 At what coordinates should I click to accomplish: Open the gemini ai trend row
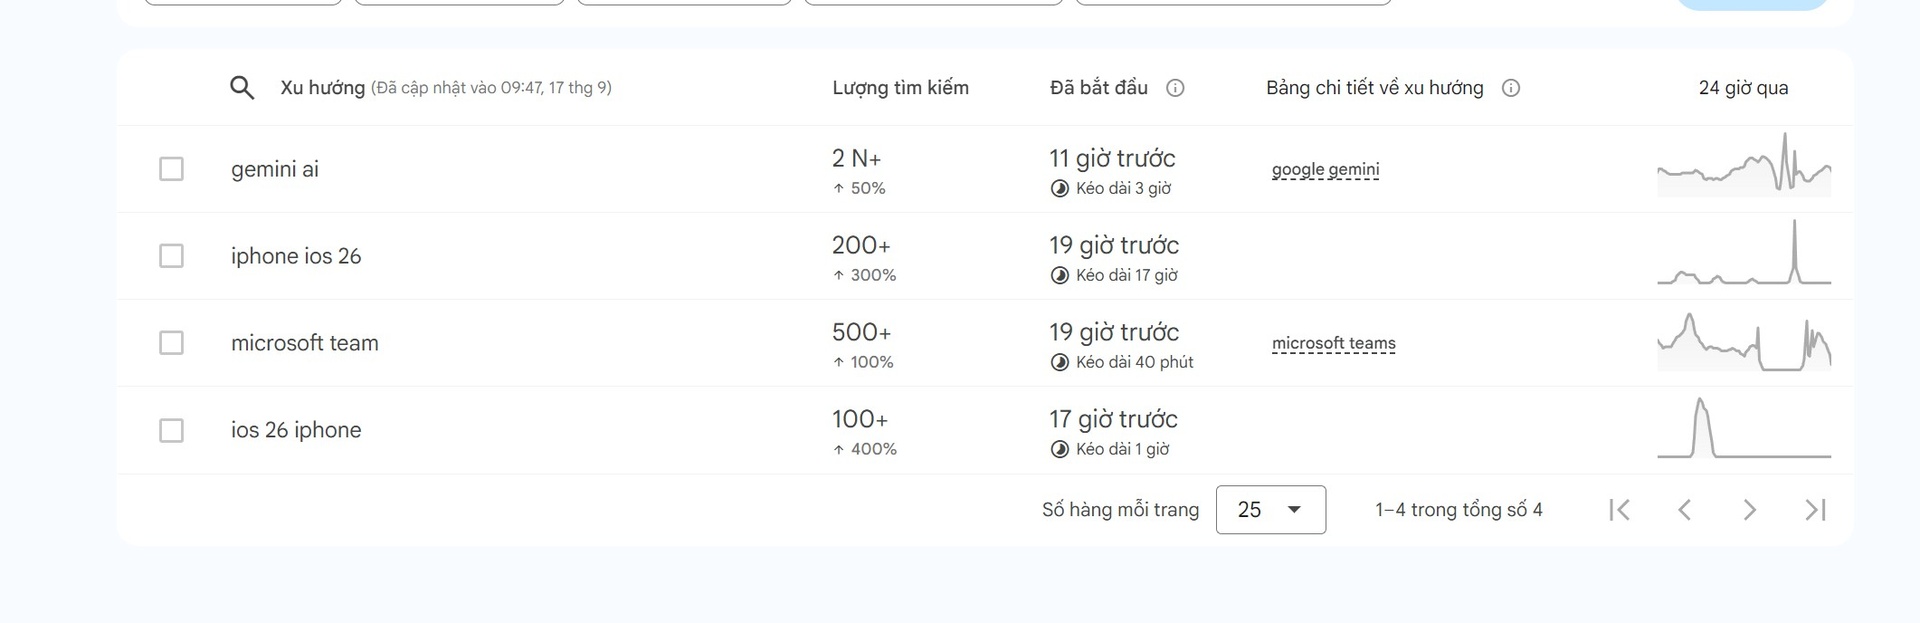click(275, 170)
